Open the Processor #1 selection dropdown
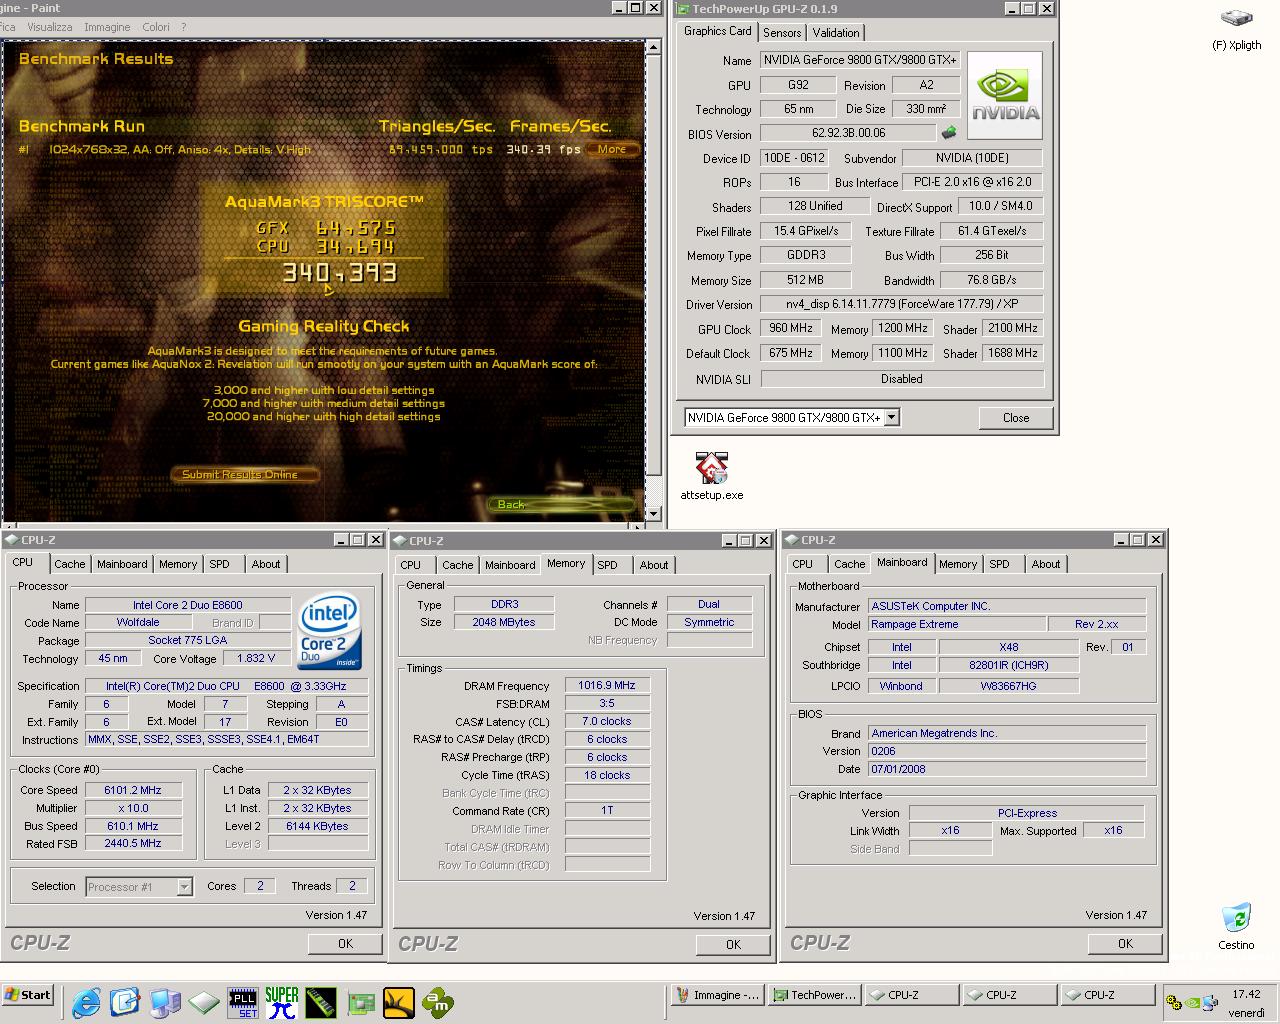Screen dimensions: 1280x1024 [x=184, y=886]
